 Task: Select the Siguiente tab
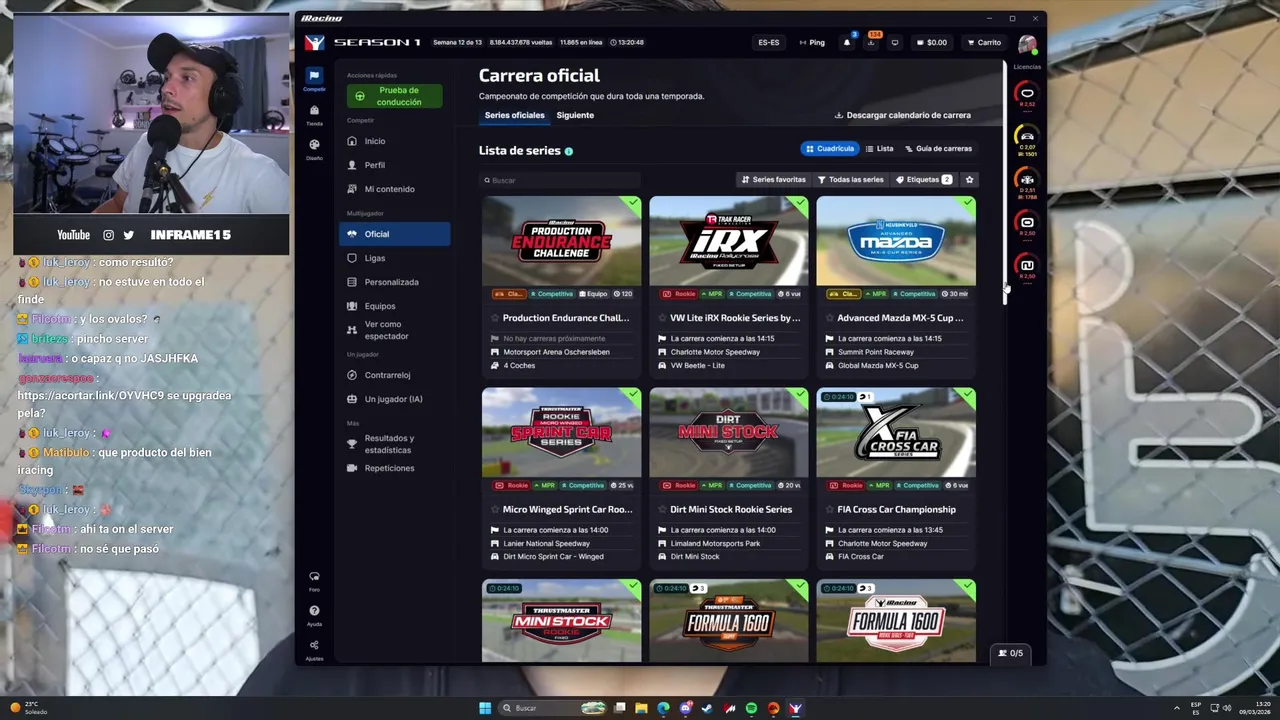(x=575, y=115)
